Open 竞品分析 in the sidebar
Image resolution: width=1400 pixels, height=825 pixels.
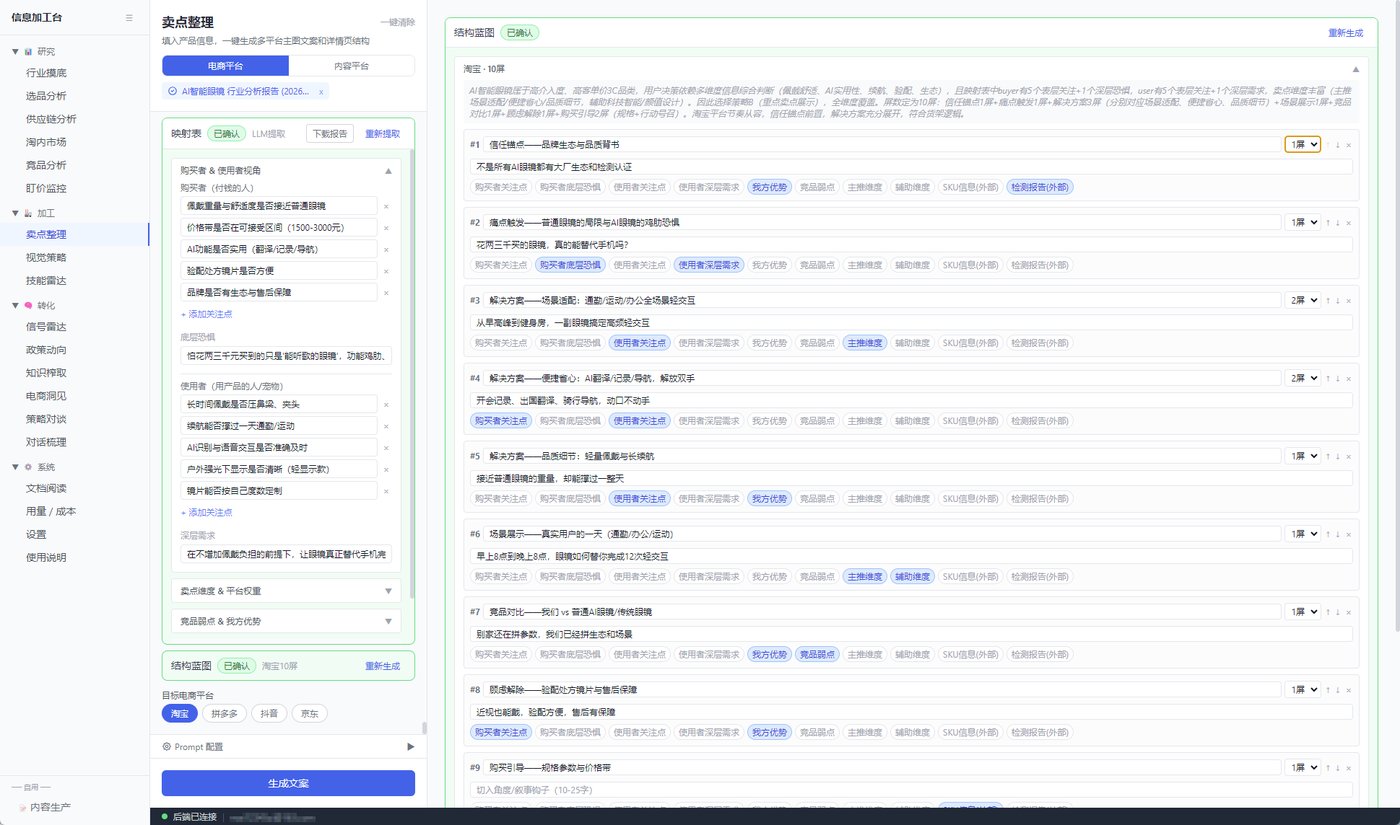pyautogui.click(x=47, y=165)
